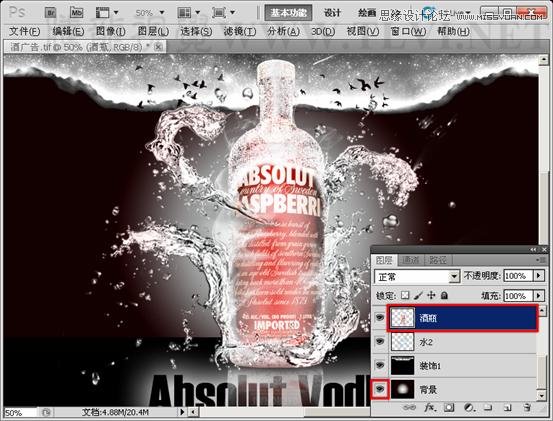
Task: Select the 图层 layers tab
Action: pyautogui.click(x=384, y=260)
